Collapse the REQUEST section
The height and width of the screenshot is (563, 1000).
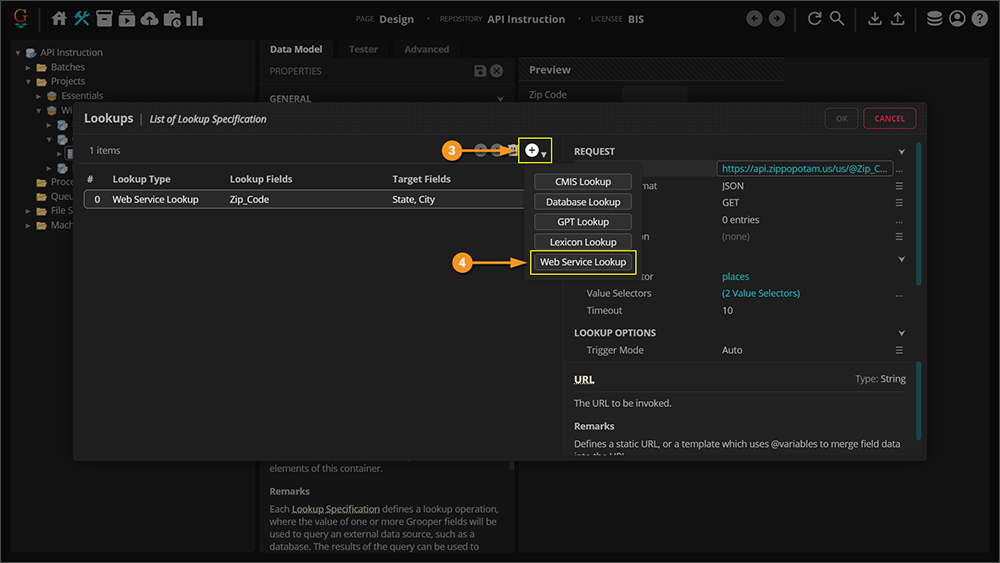coord(901,152)
